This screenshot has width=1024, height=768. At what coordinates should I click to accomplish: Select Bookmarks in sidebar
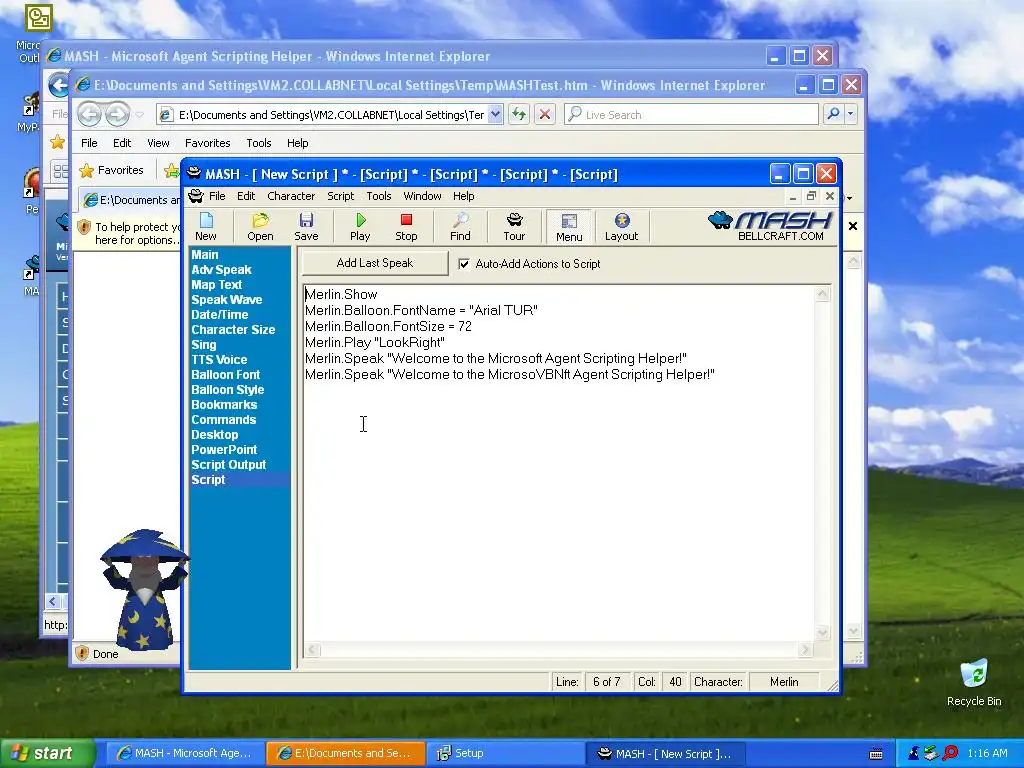pyautogui.click(x=224, y=405)
